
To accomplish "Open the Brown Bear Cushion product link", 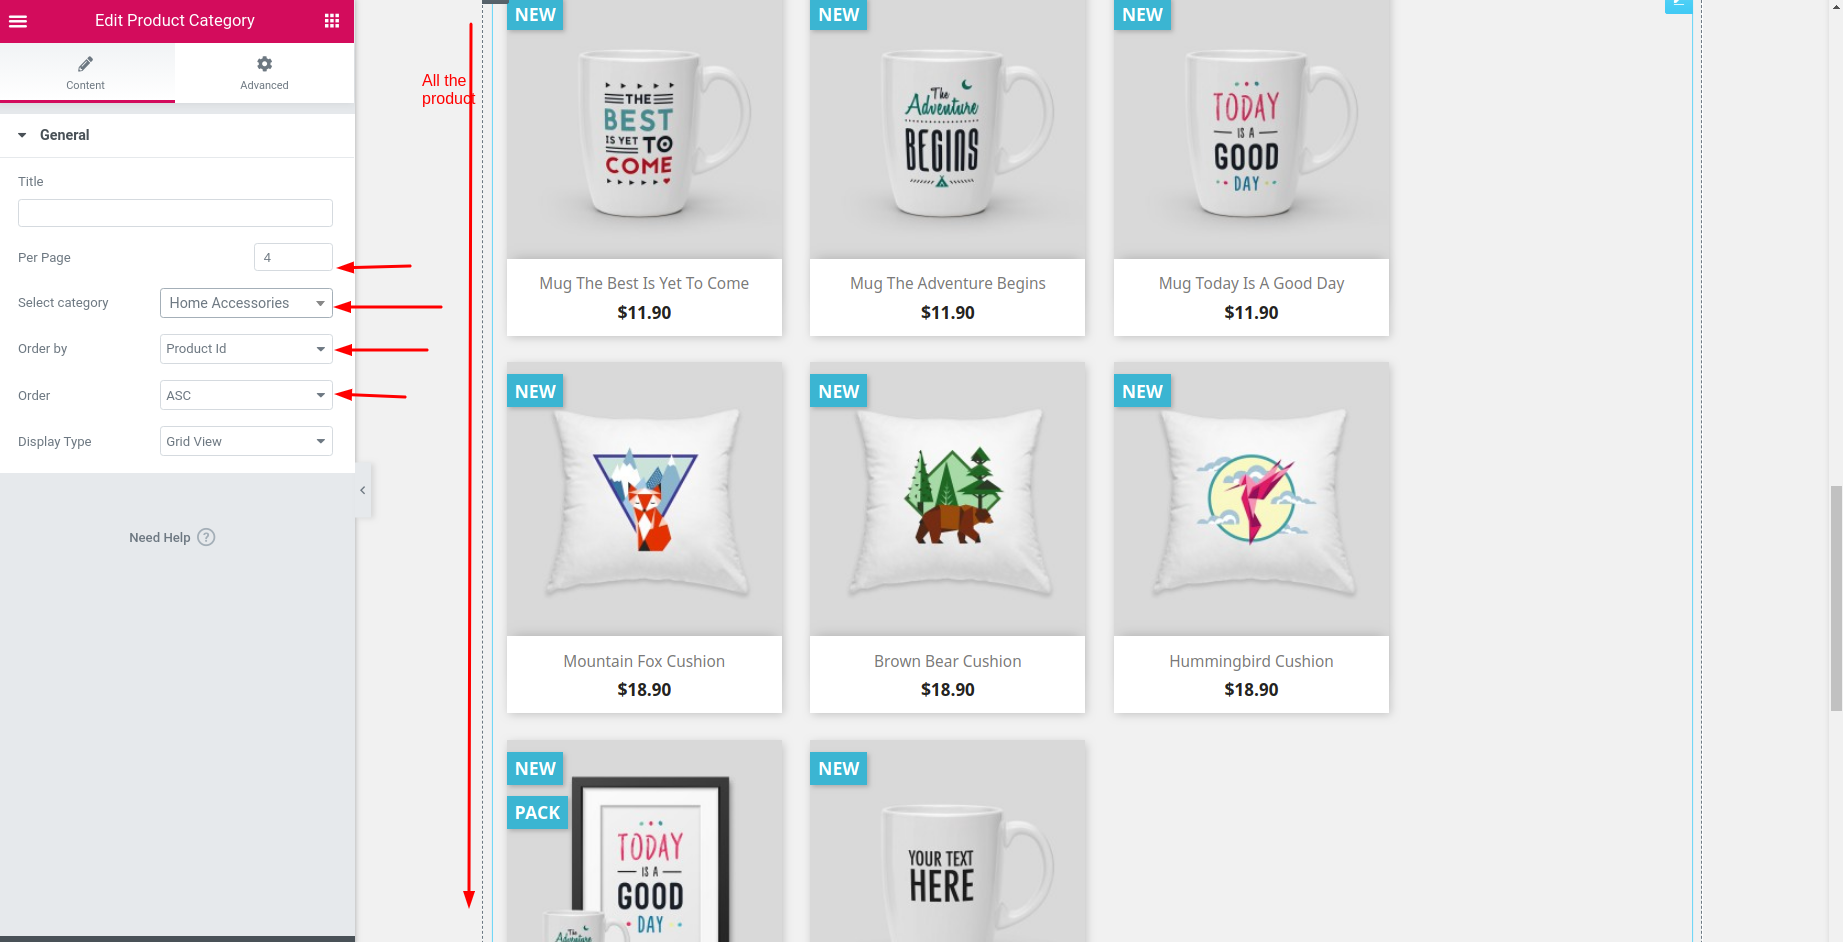I will [x=948, y=661].
